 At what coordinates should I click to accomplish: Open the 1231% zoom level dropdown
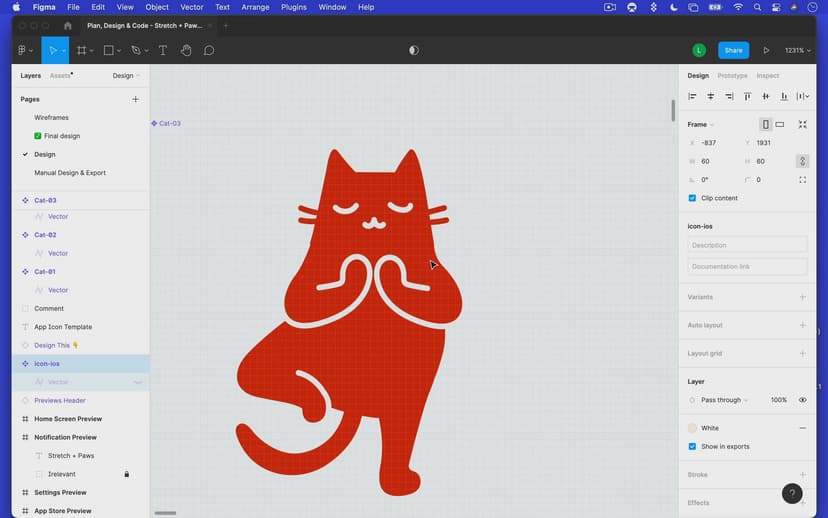798,50
